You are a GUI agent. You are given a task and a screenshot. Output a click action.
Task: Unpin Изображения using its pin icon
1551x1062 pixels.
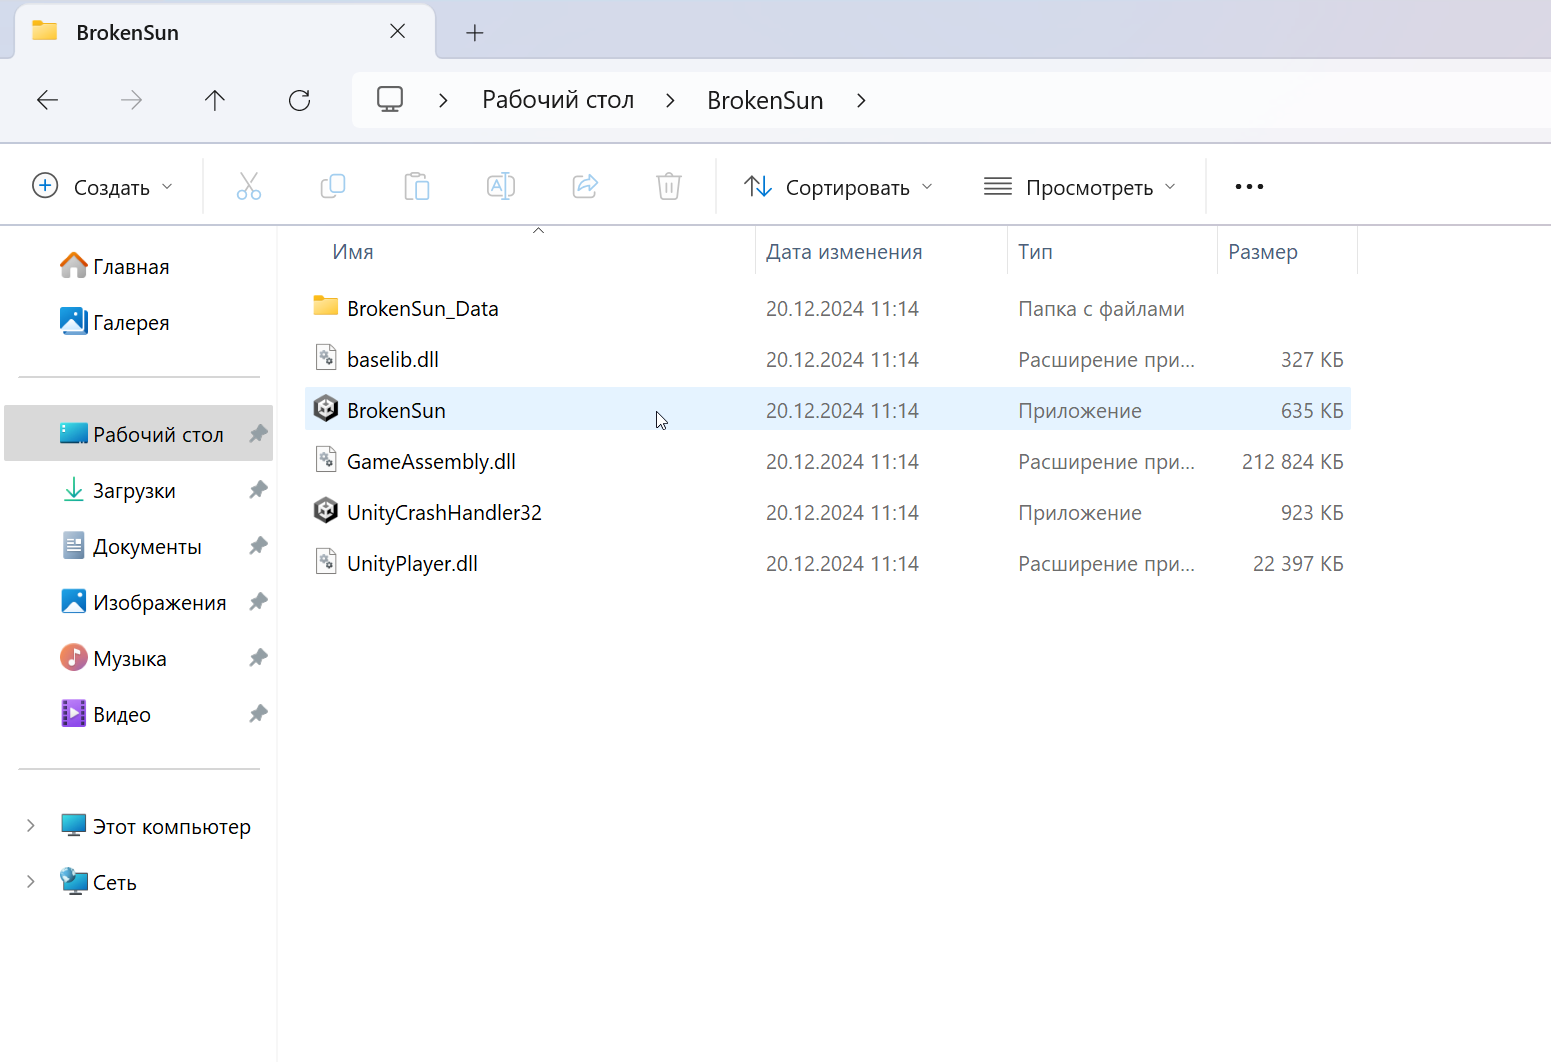point(258,602)
